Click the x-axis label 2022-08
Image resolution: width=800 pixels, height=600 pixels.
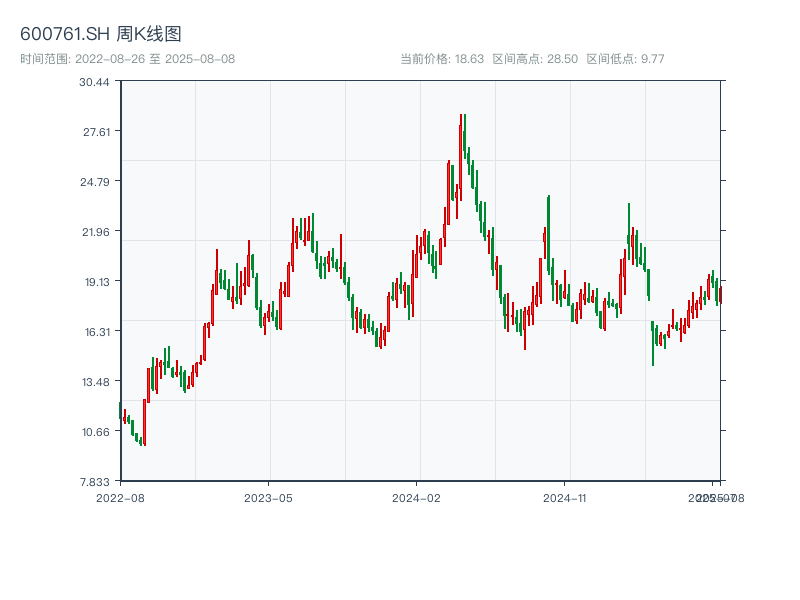point(120,498)
